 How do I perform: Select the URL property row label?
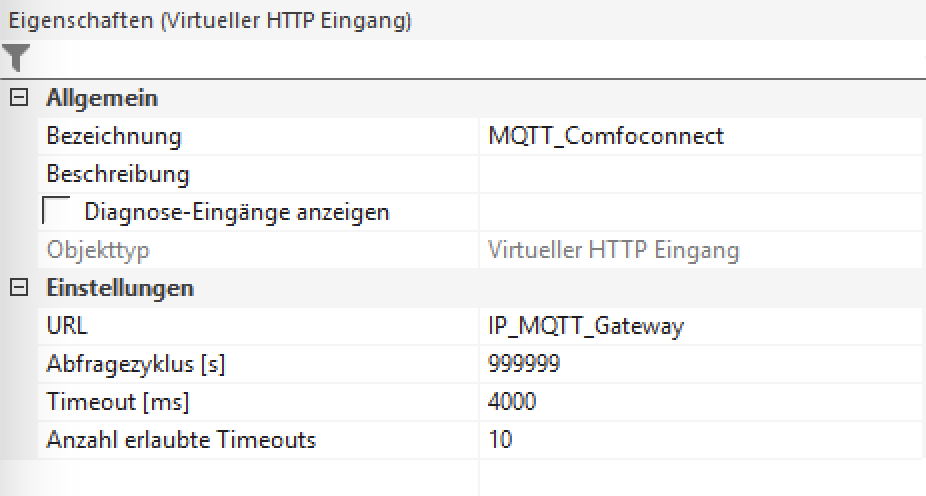click(67, 326)
